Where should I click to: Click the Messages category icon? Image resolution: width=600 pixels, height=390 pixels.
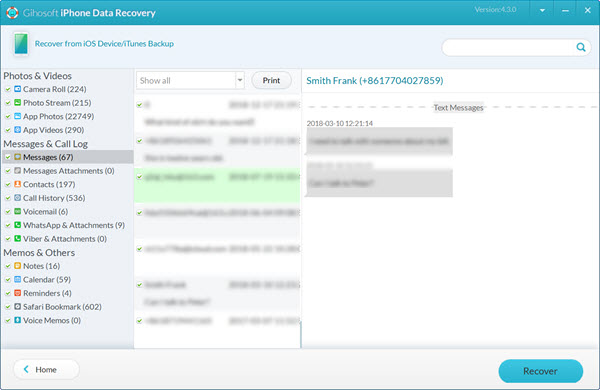pyautogui.click(x=17, y=157)
